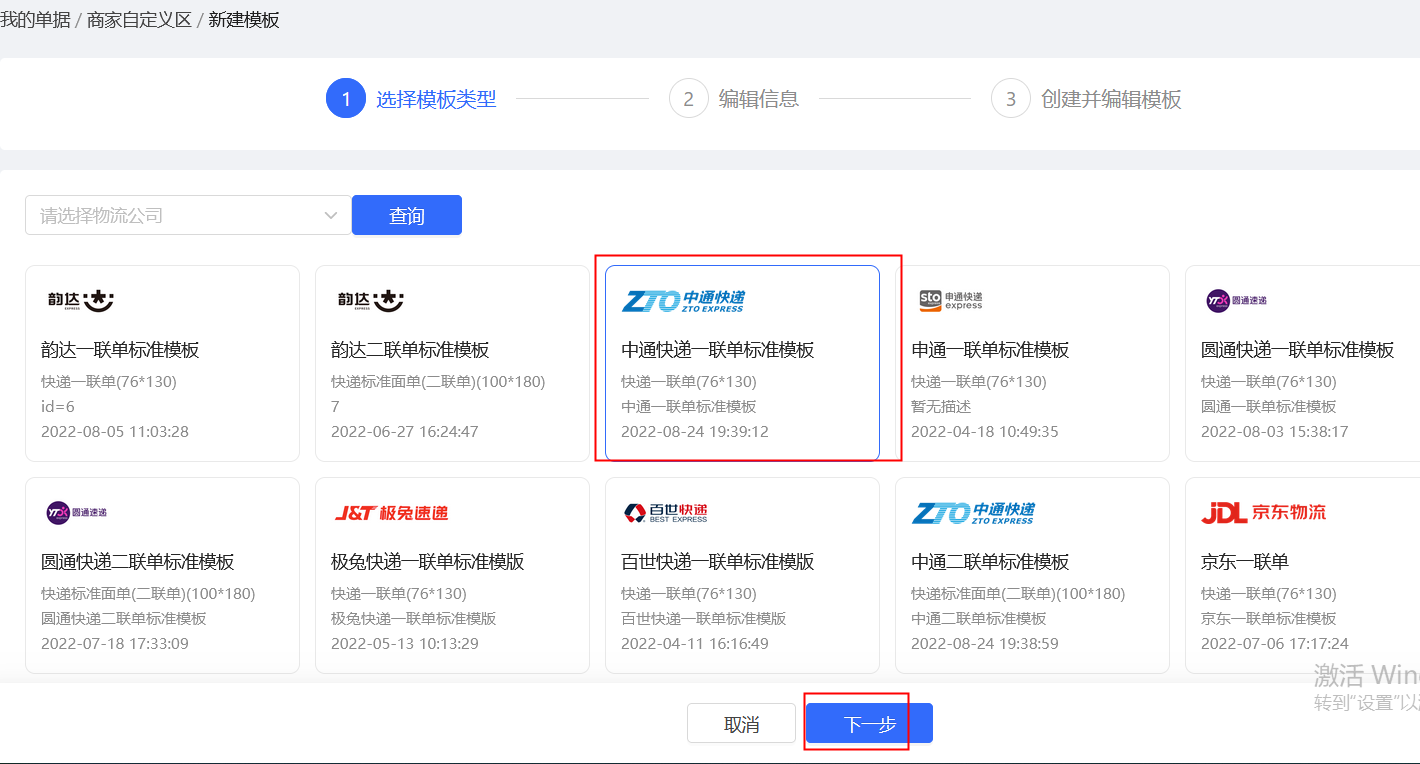Screen dimensions: 1420x764
Task: Click 暂无描述 on the 申通 card
Action: [941, 407]
